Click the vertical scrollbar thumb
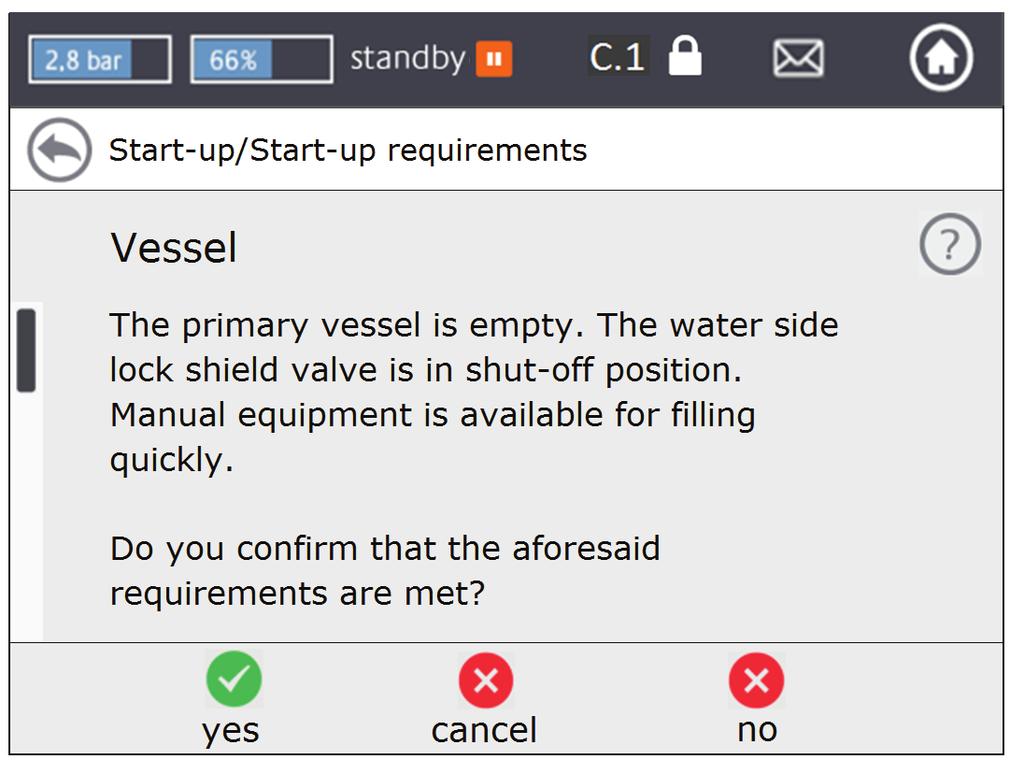Viewport: 1024px width, 774px height. click(x=26, y=350)
